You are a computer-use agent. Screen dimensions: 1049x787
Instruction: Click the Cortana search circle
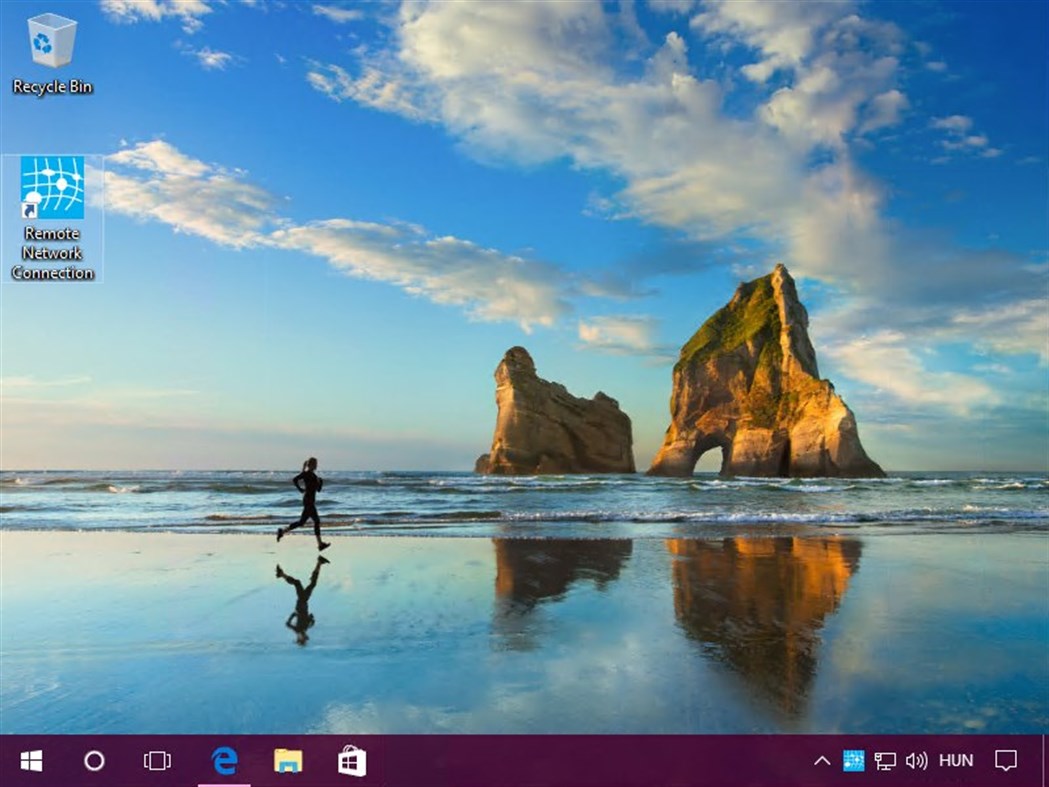[x=96, y=761]
